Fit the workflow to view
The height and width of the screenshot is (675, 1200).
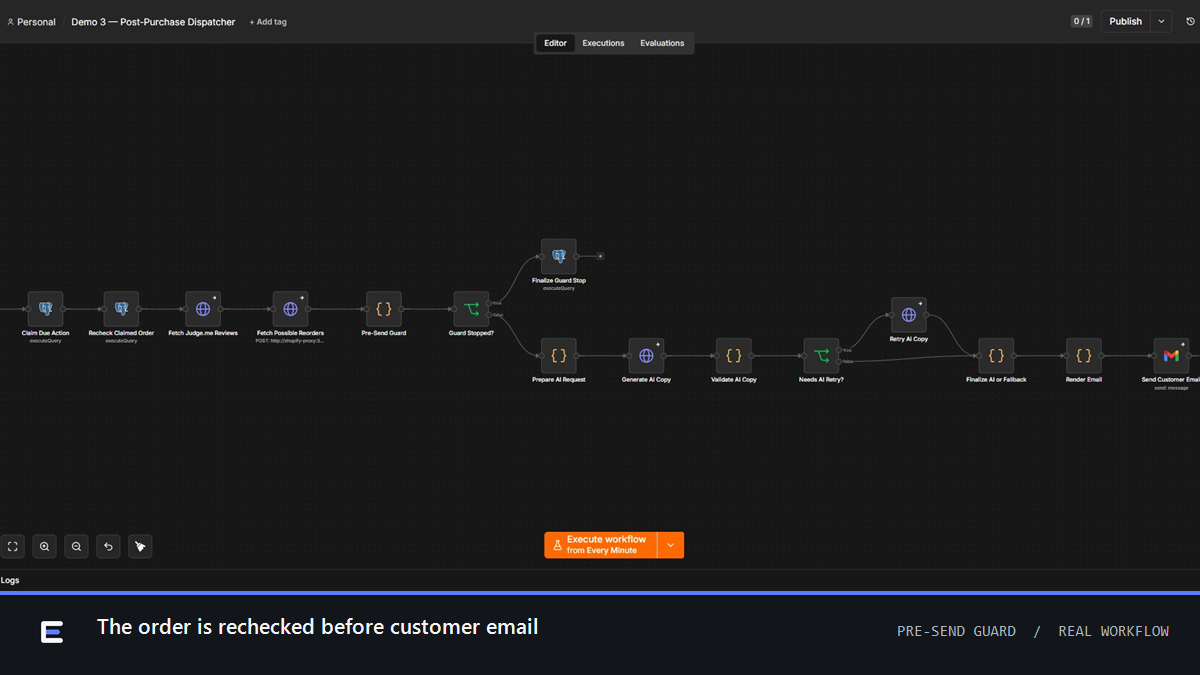pos(13,546)
